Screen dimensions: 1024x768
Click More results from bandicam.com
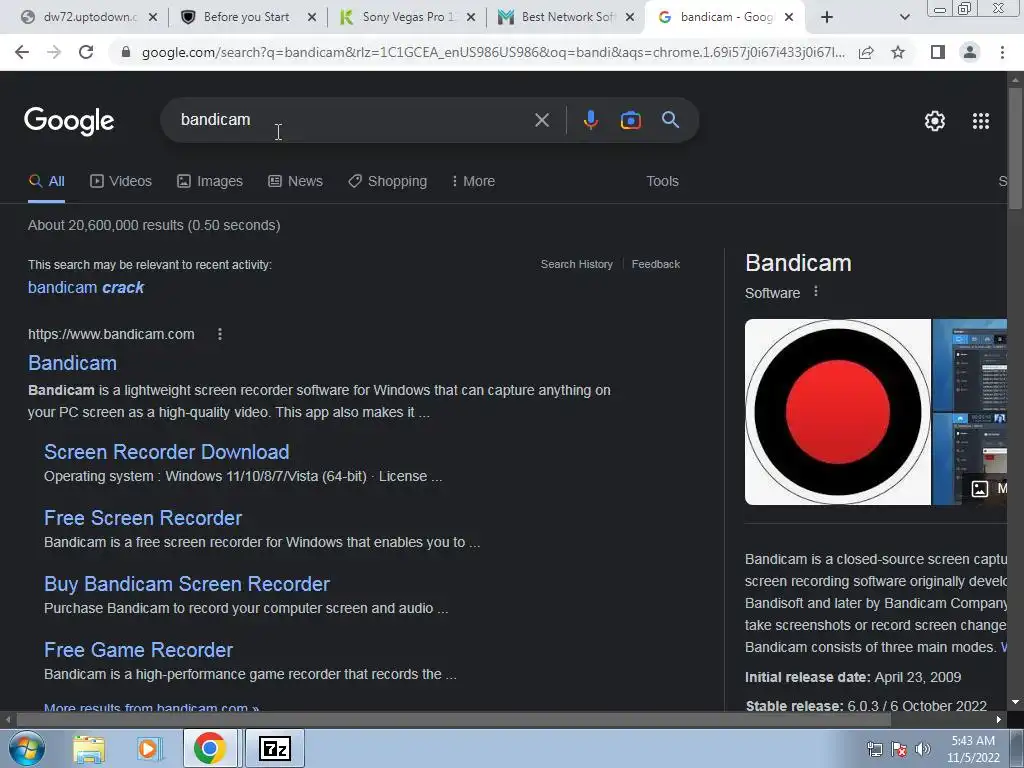coord(152,707)
